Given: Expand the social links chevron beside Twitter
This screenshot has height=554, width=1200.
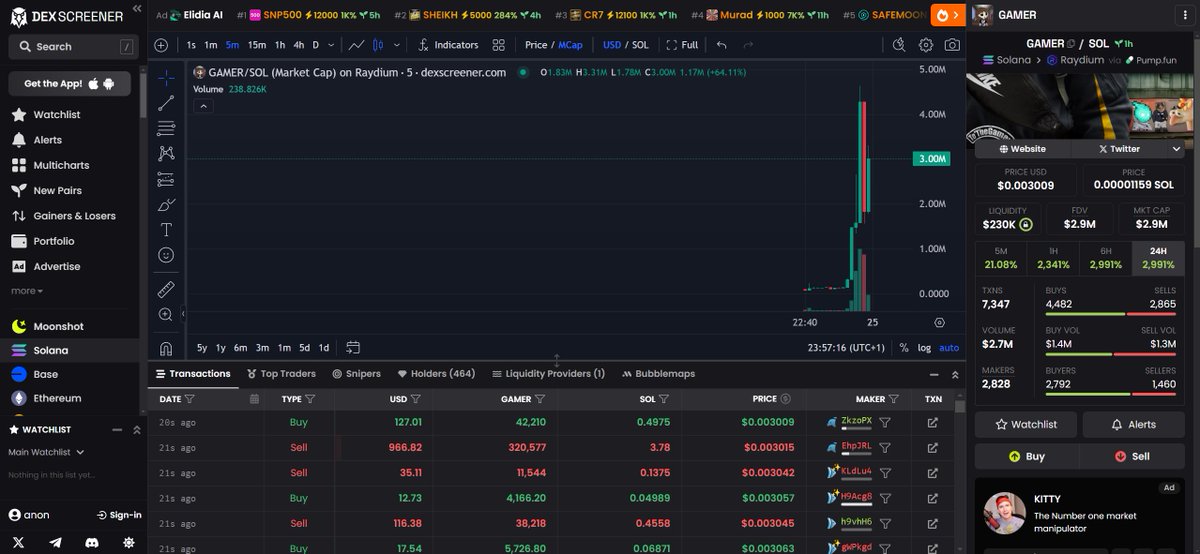Looking at the screenshot, I should (x=1175, y=148).
